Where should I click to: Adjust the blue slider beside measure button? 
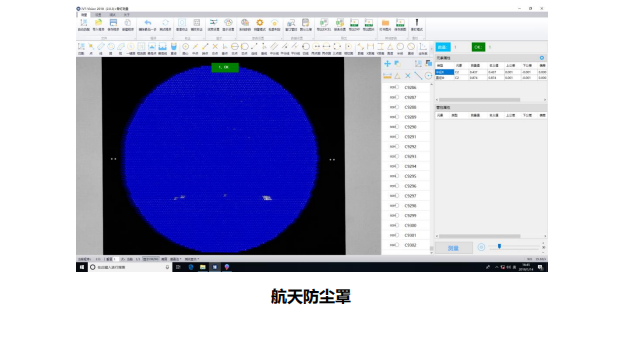(499, 246)
